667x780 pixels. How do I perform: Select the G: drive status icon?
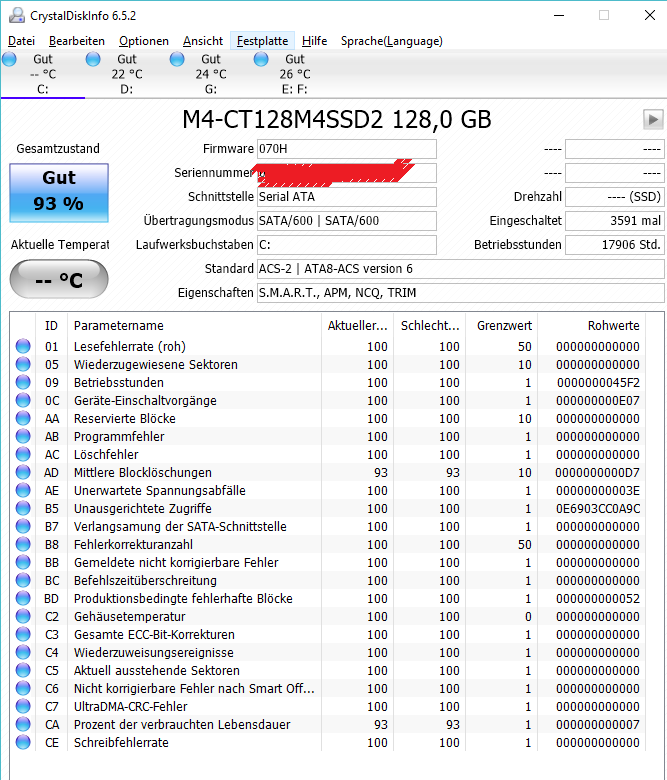coord(177,59)
